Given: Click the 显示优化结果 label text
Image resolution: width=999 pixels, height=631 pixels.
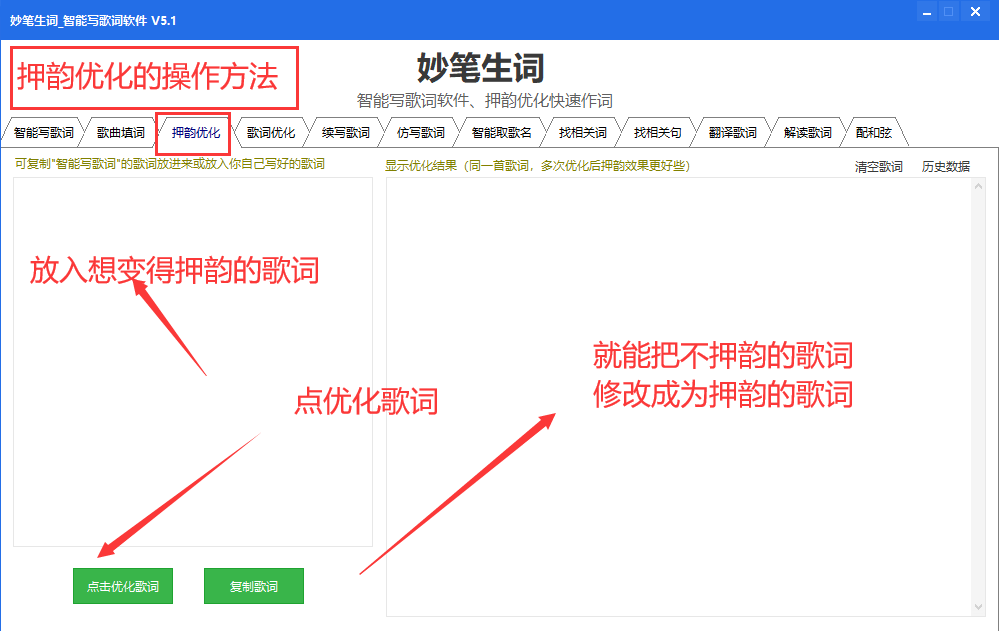Looking at the screenshot, I should pos(537,166).
